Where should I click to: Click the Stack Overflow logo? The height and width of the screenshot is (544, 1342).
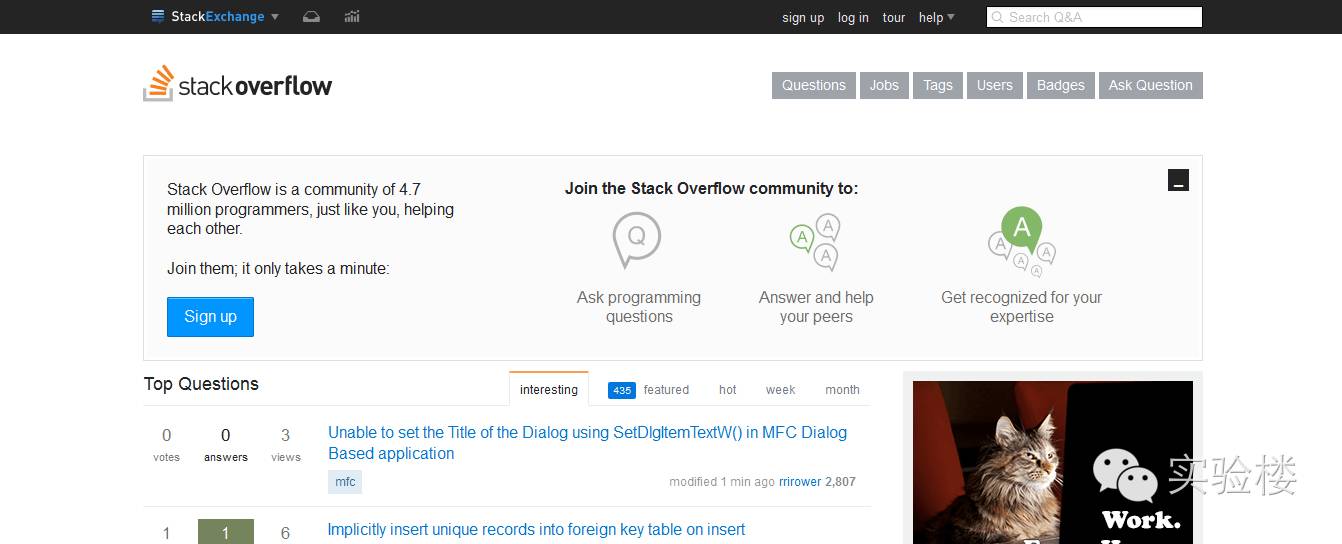coord(238,85)
